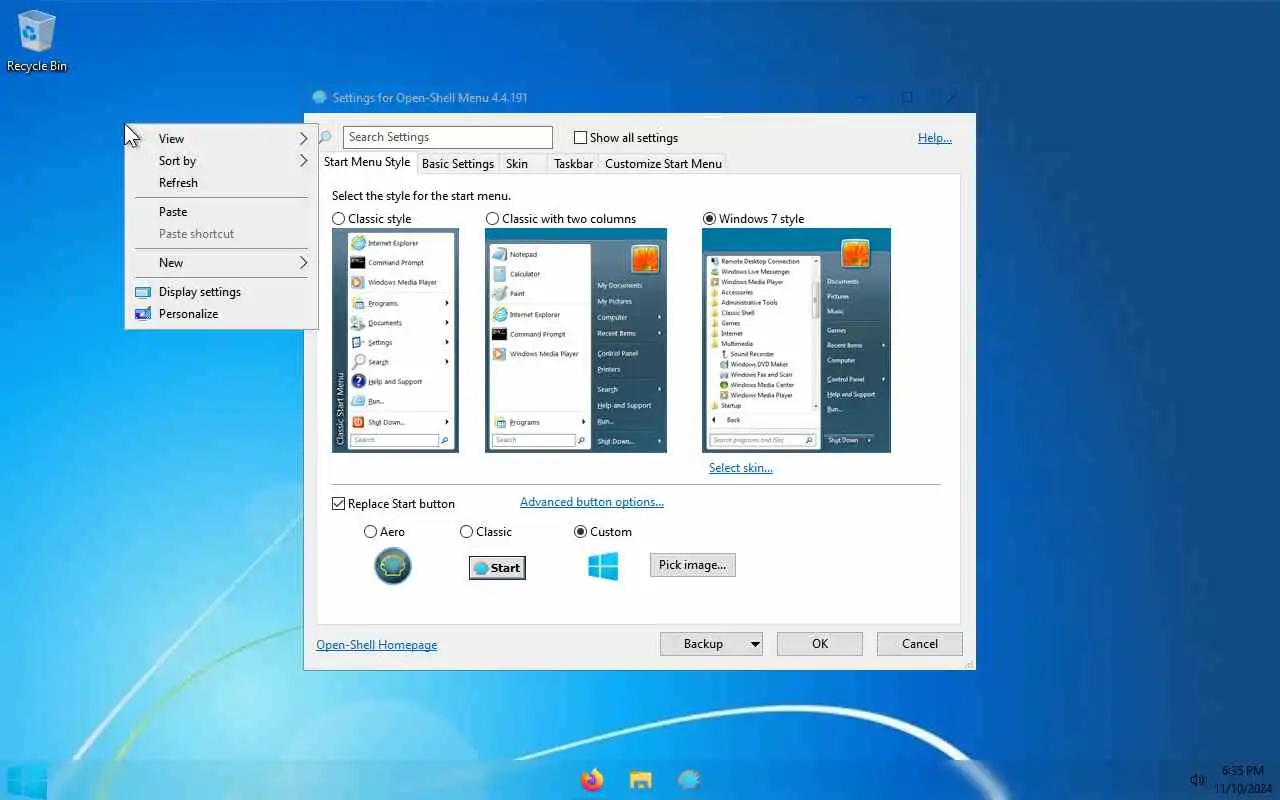Open Firefox from the taskbar
This screenshot has width=1280, height=800.
[592, 780]
